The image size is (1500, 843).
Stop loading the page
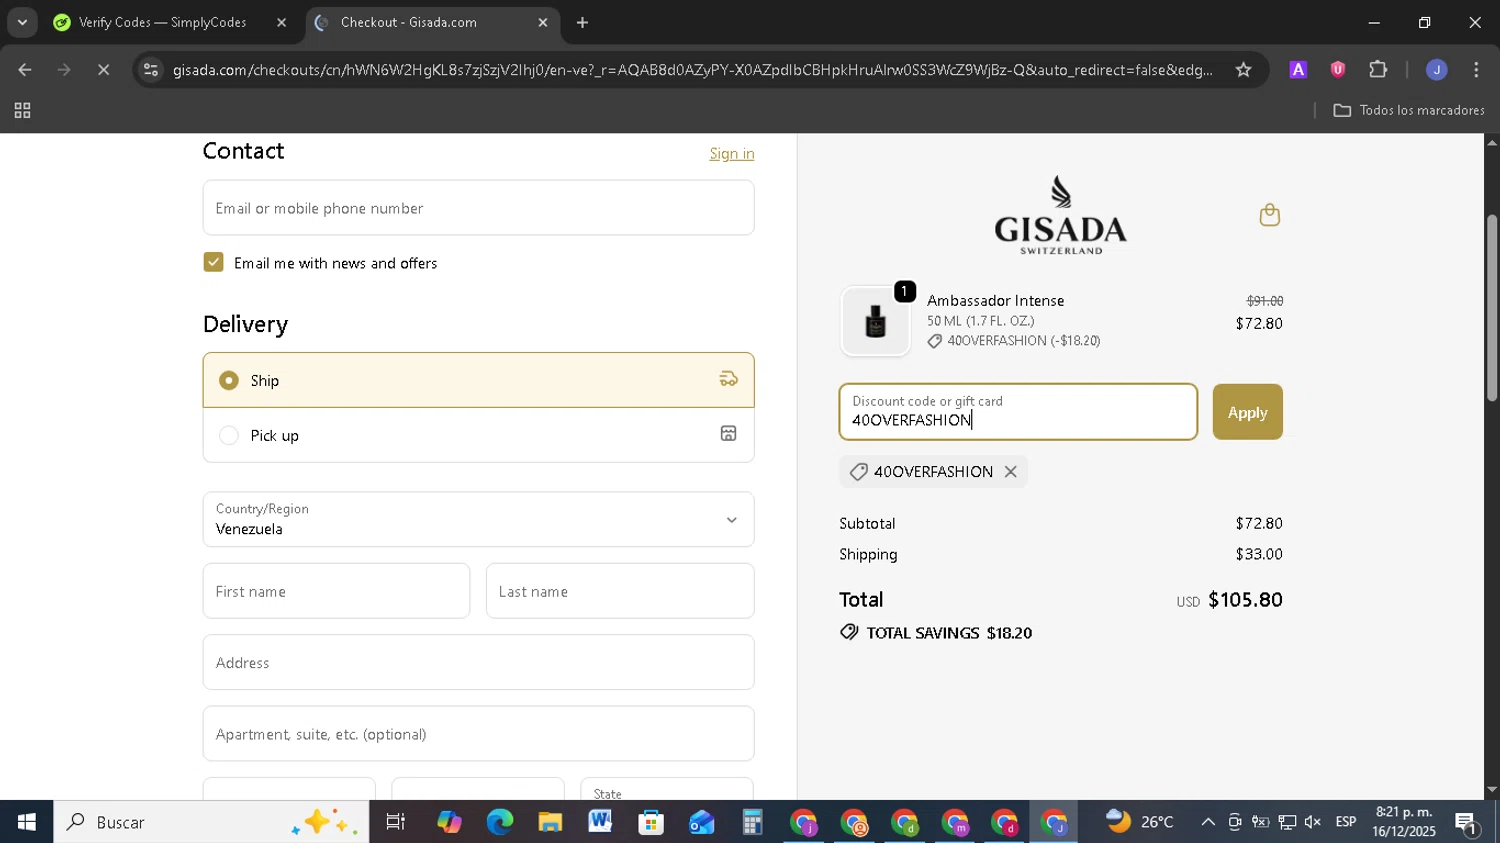click(104, 69)
